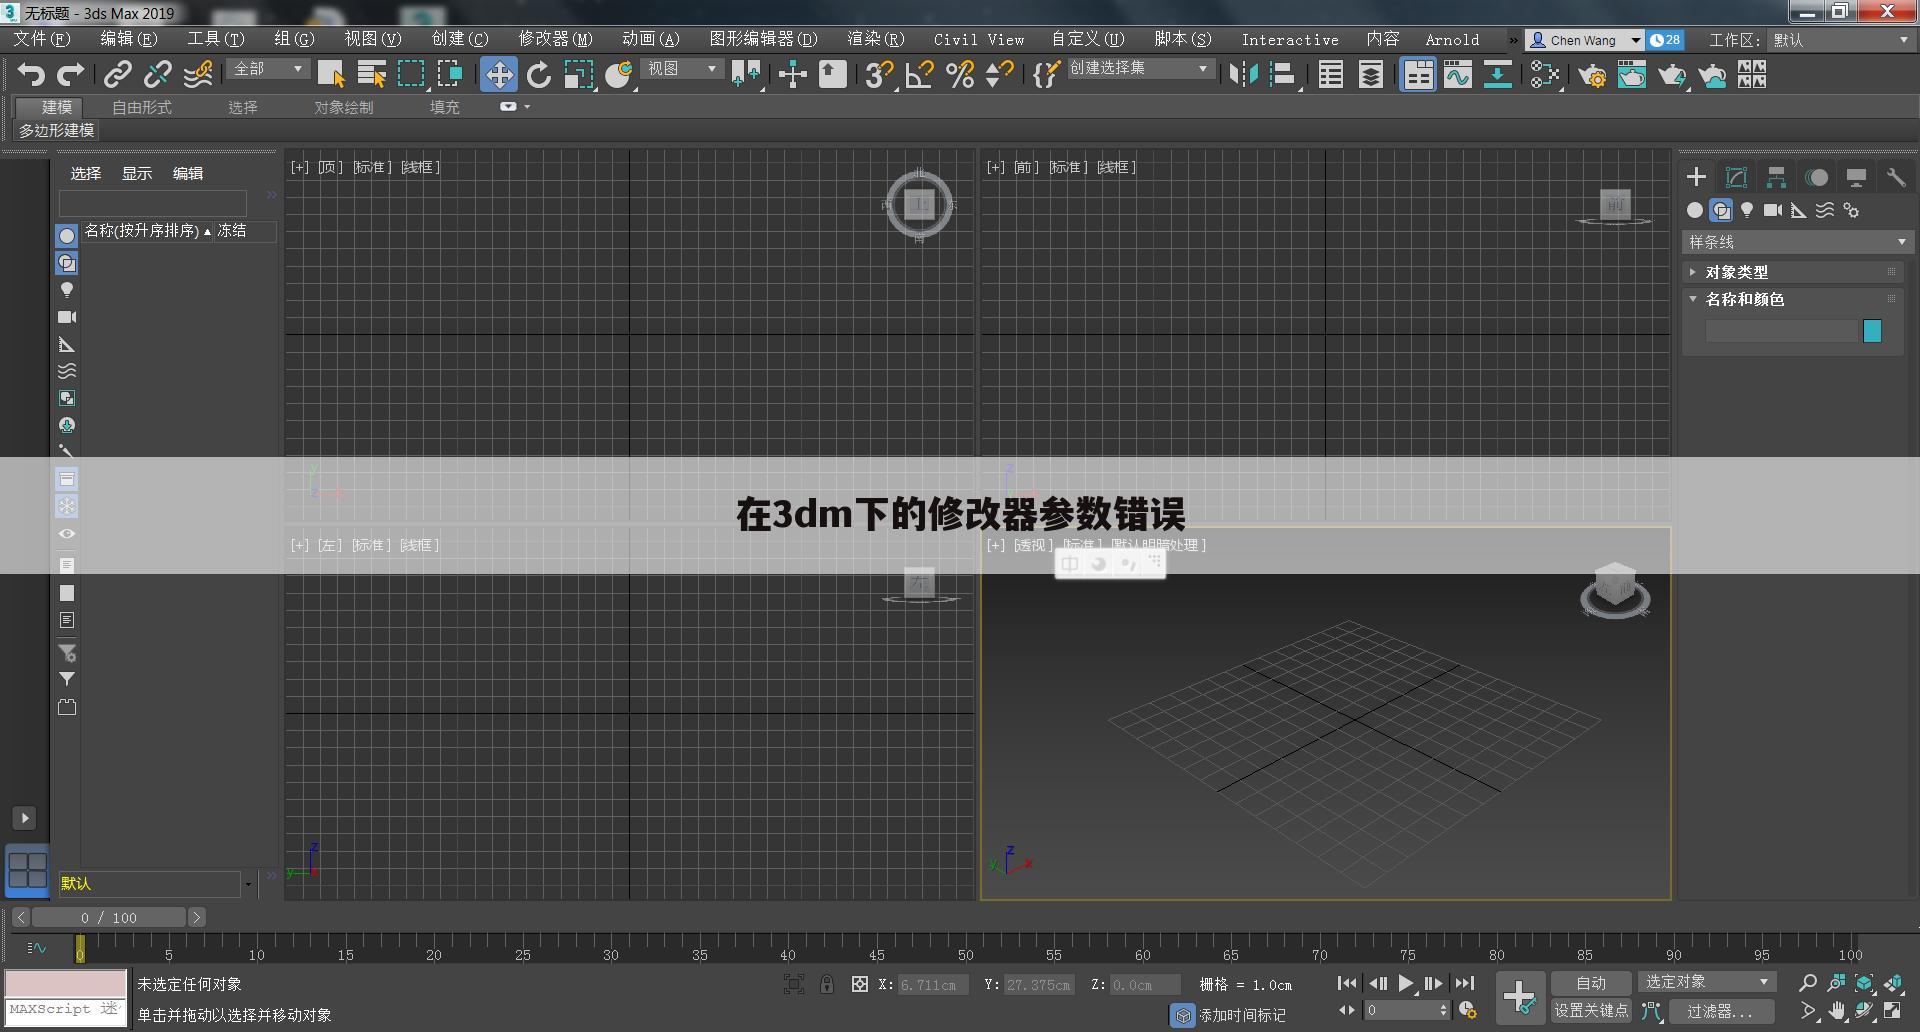
Task: Click the Undo arrow icon
Action: (x=31, y=74)
